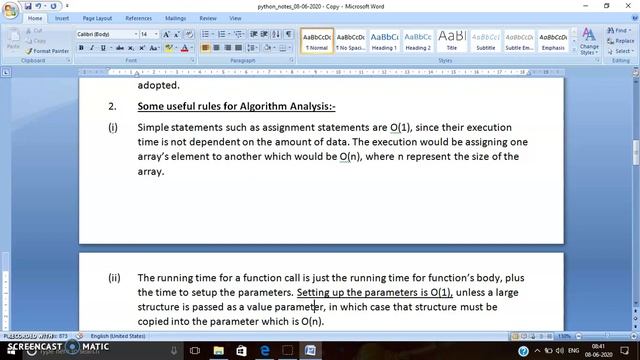Set Align Text Left
This screenshot has width=640, height=360.
pyautogui.click(x=205, y=48)
